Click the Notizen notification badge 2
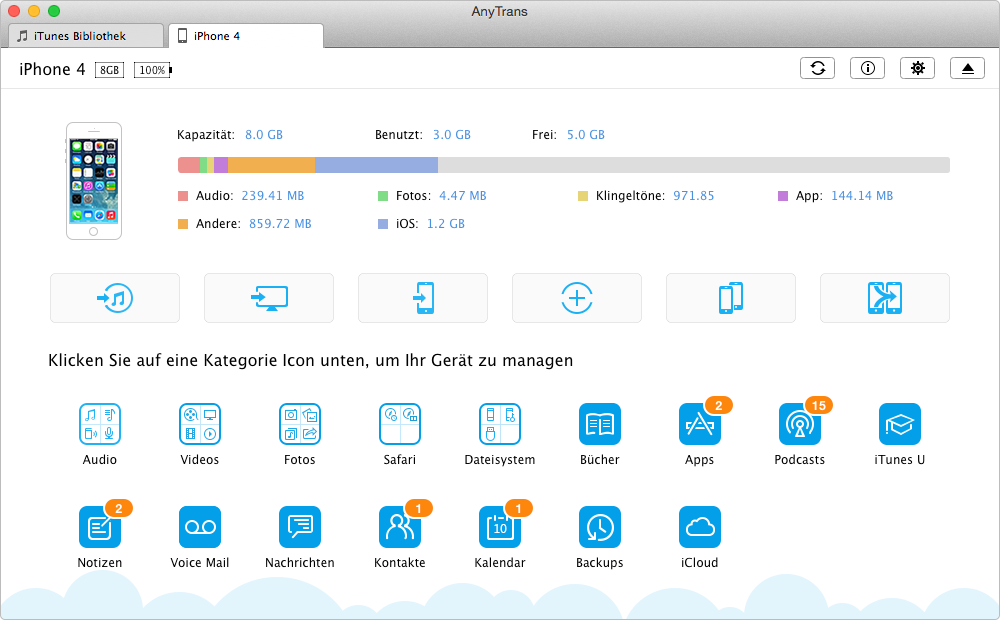 click(119, 508)
